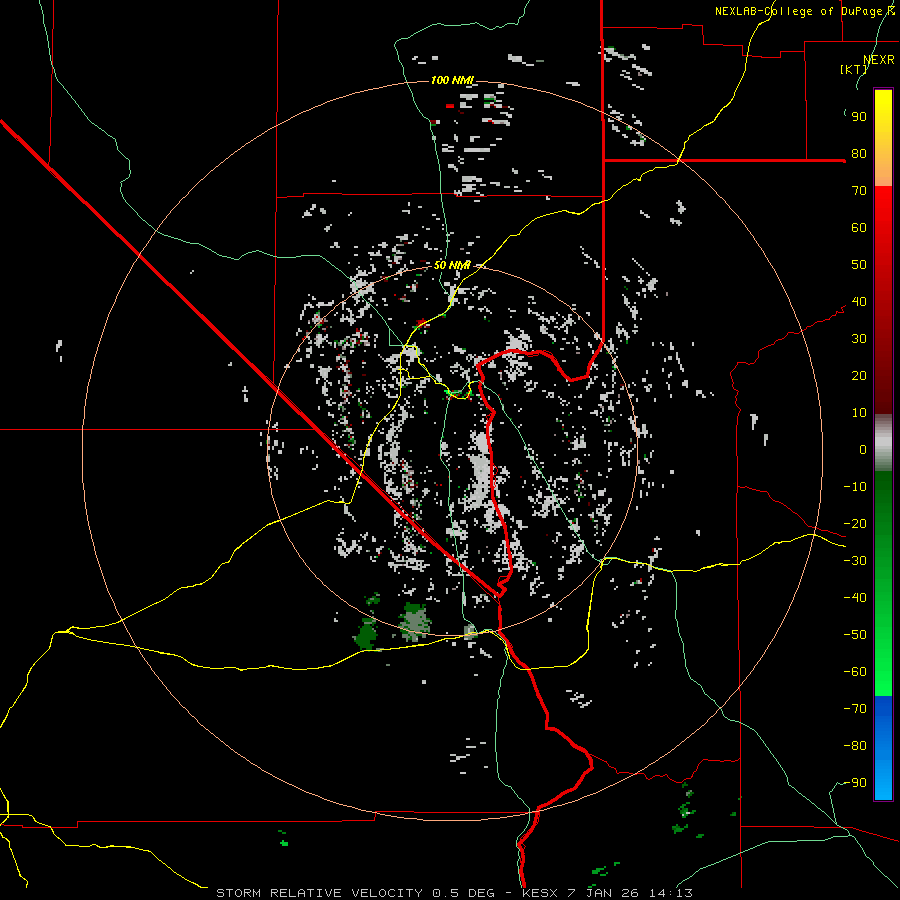900x900 pixels.
Task: Click the -40 value on velocity scale
Action: 855,598
